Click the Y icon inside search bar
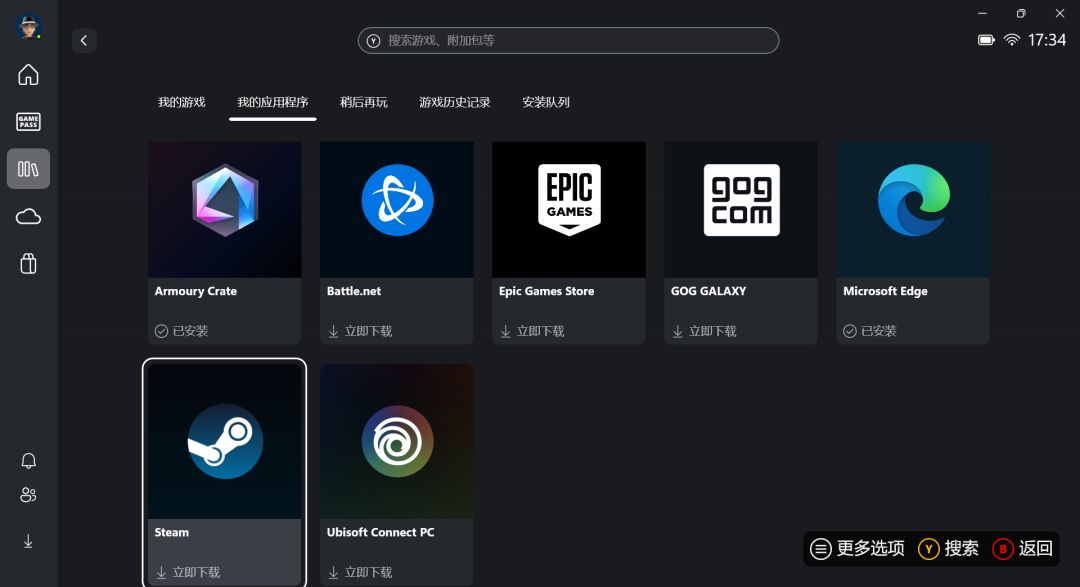1080x587 pixels. pos(373,41)
